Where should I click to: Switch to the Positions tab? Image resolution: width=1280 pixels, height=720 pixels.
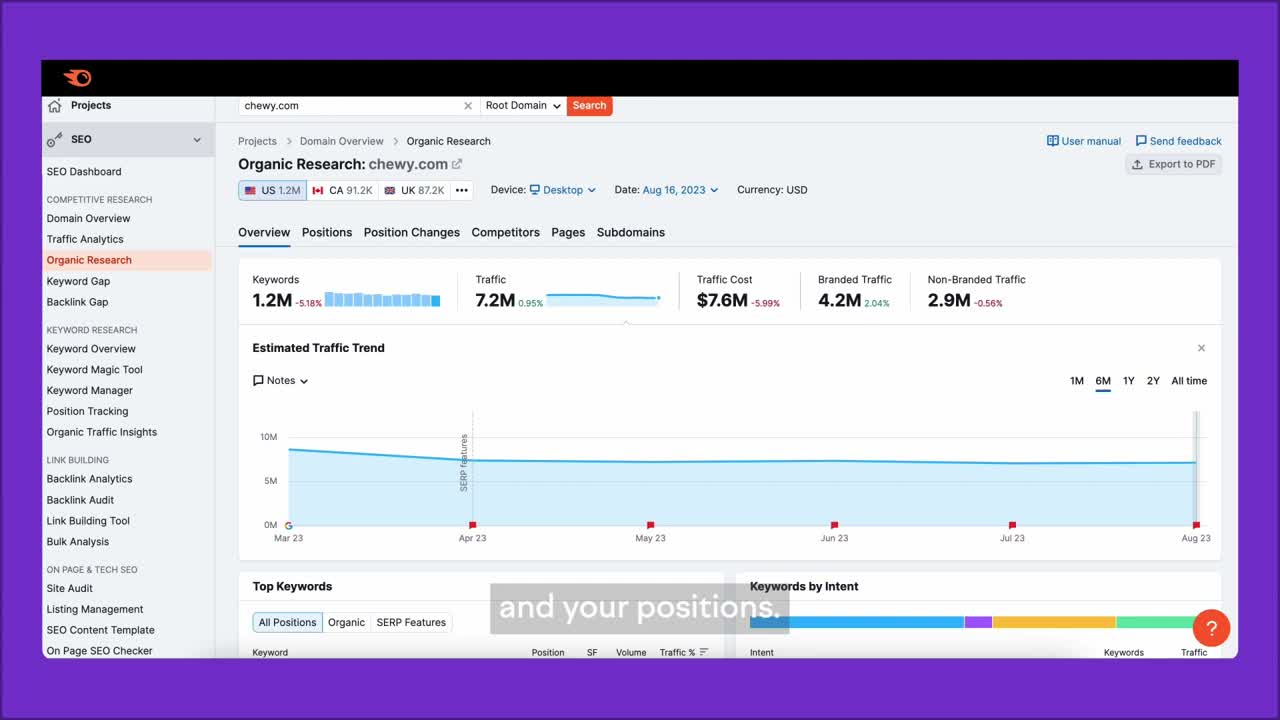point(327,232)
